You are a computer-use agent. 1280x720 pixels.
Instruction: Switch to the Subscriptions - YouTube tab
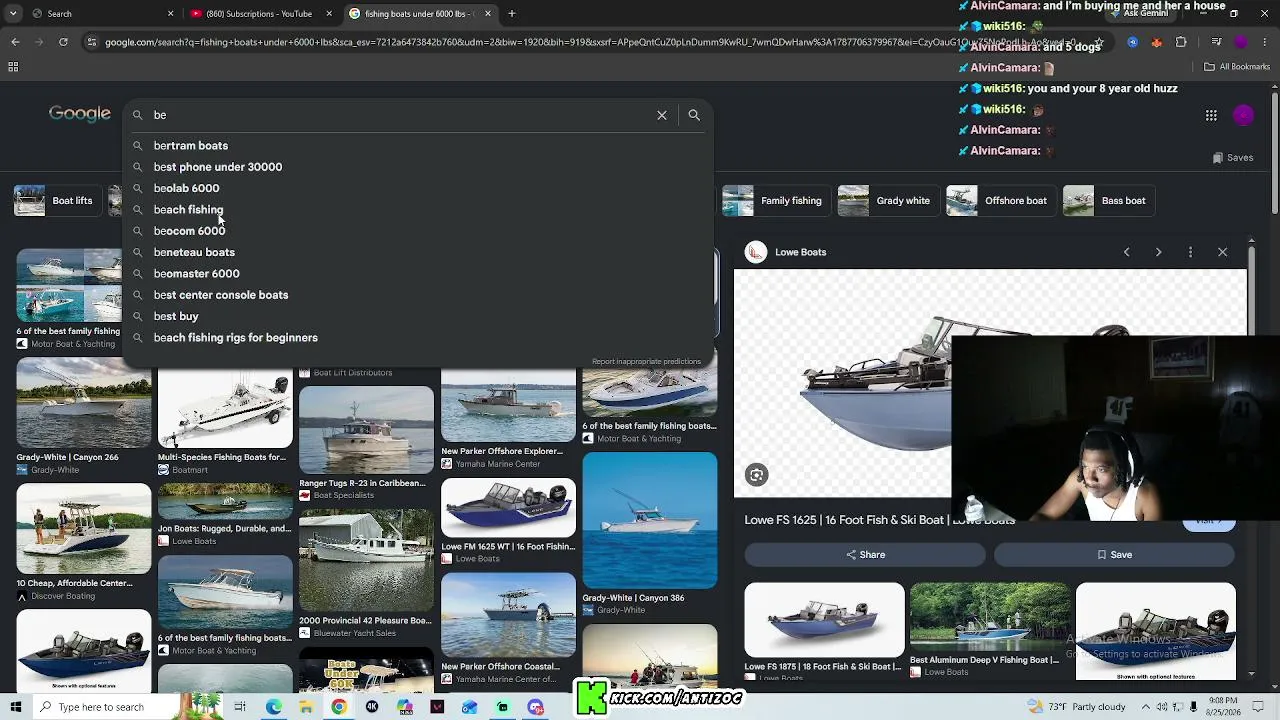[263, 14]
